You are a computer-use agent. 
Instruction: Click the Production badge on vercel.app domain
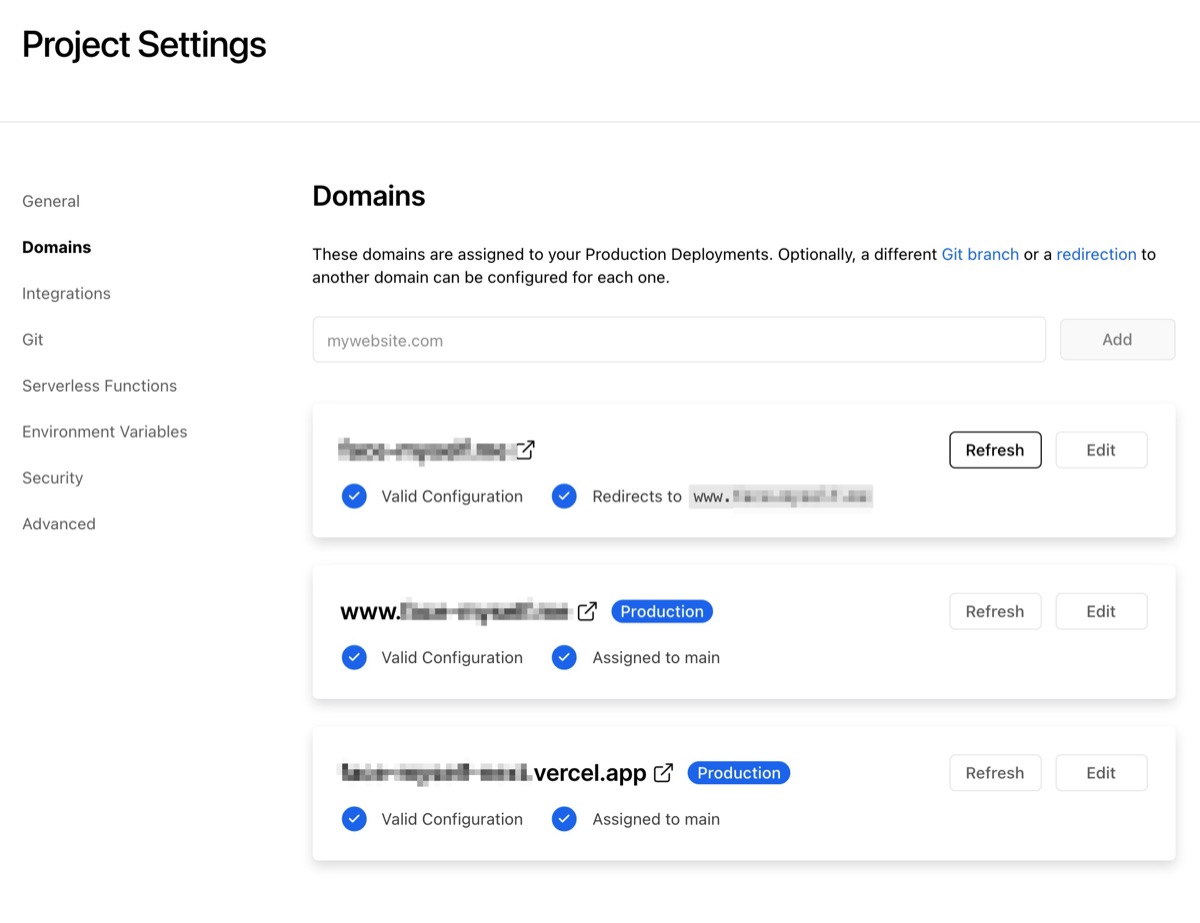coord(738,772)
